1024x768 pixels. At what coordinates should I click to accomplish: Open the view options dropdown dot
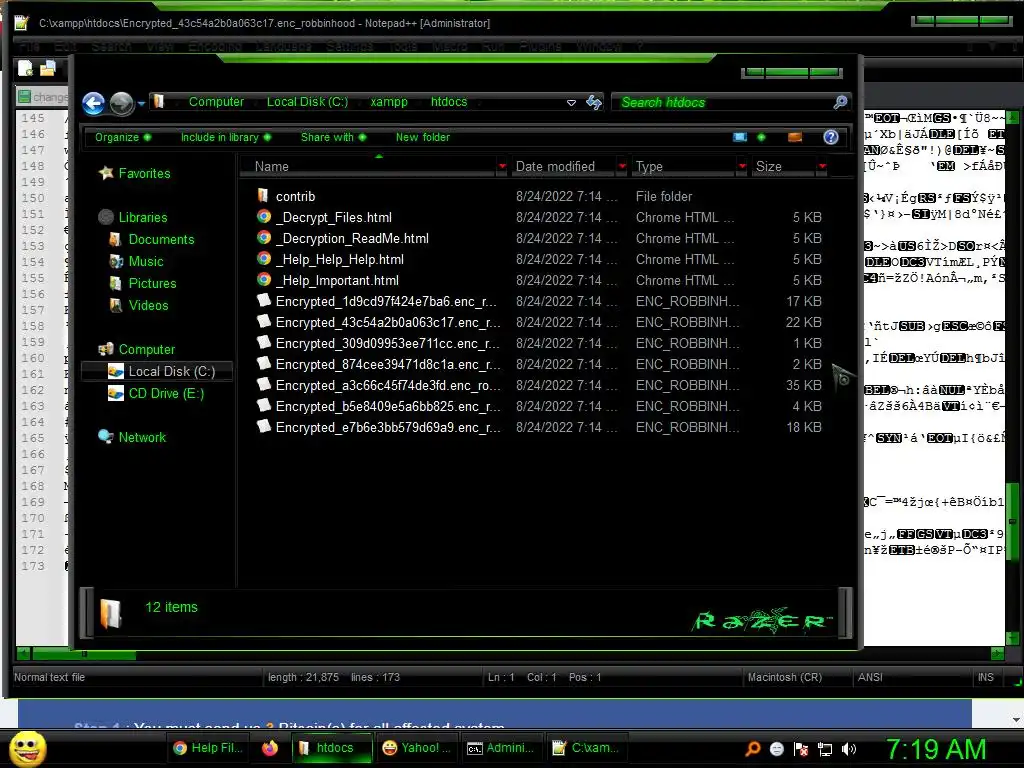(x=761, y=137)
